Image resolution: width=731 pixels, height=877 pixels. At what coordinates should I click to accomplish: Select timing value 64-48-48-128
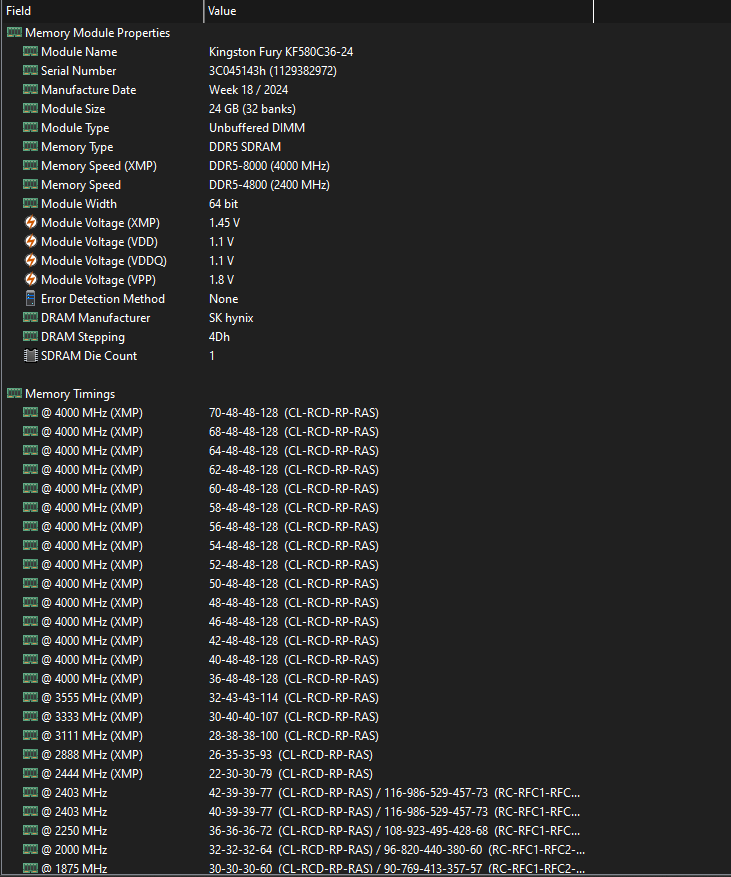pos(243,451)
